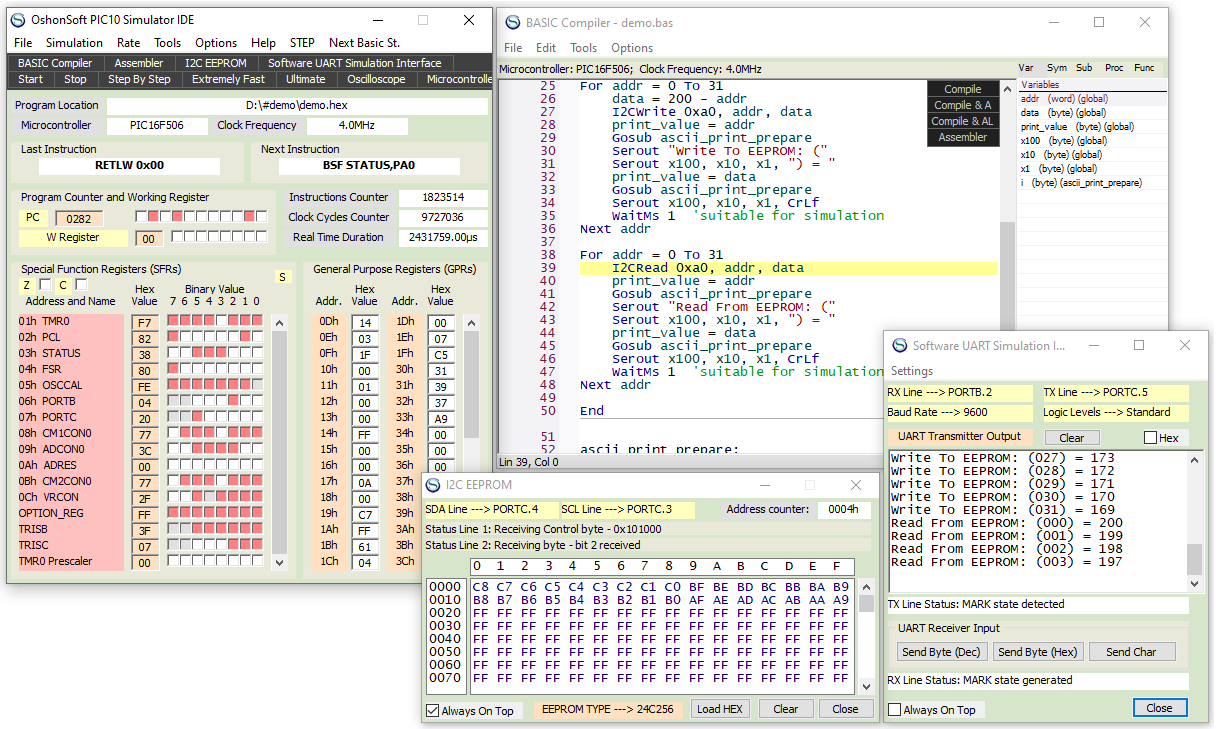Viewport: 1216px width, 729px height.
Task: Click Send Byte (Hex) button
Action: [x=1038, y=652]
